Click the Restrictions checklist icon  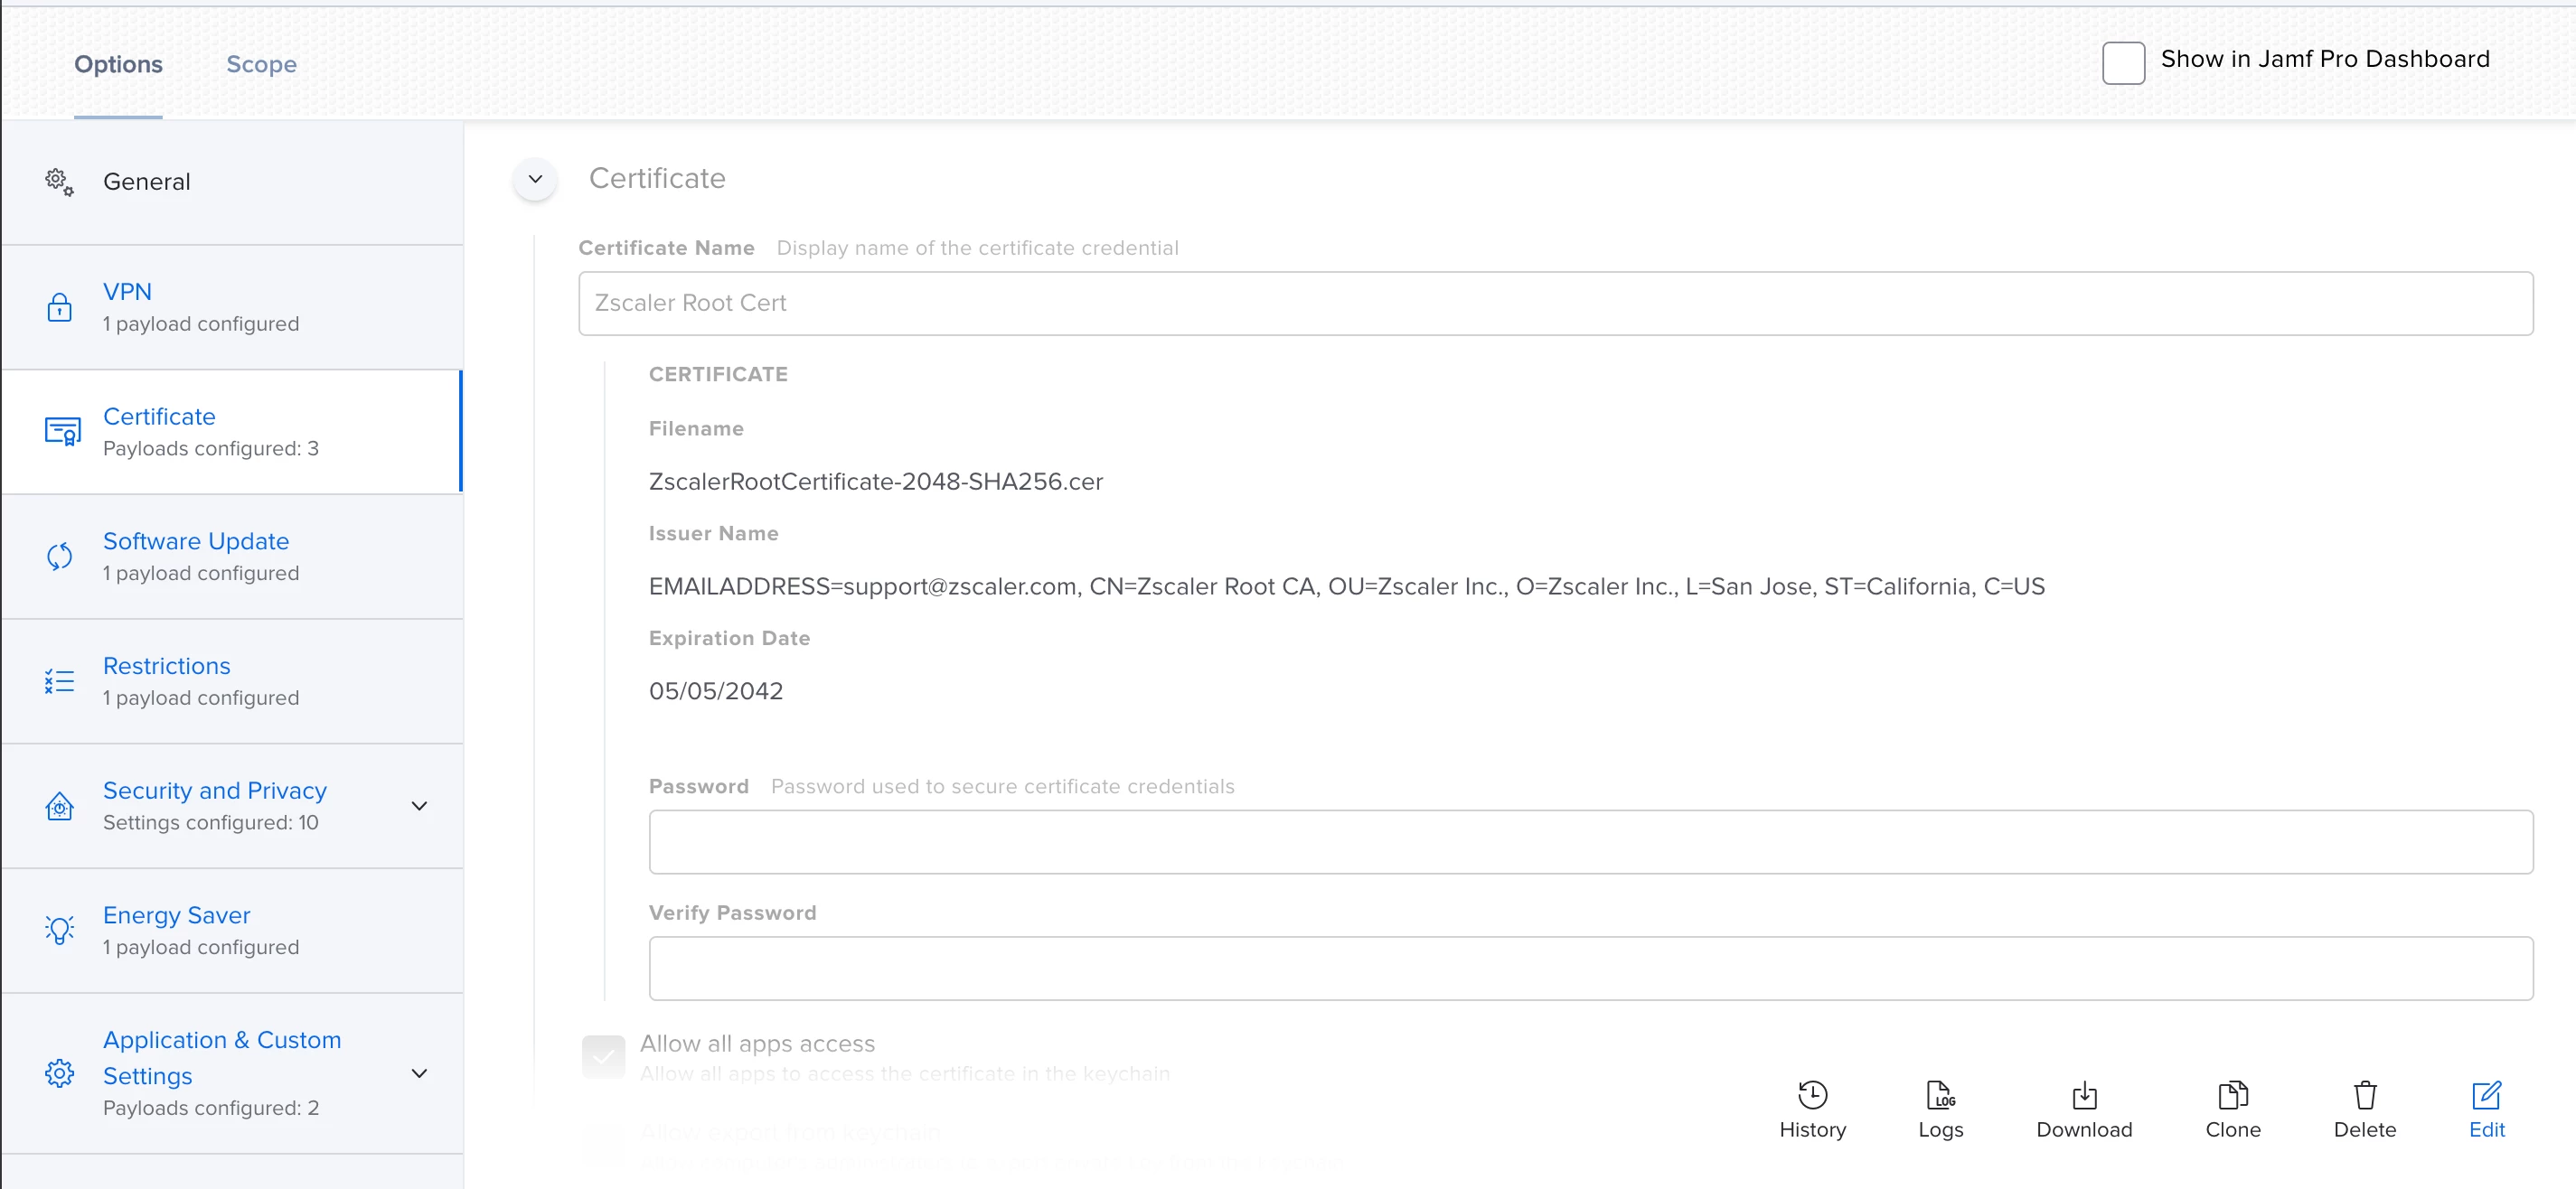[59, 681]
